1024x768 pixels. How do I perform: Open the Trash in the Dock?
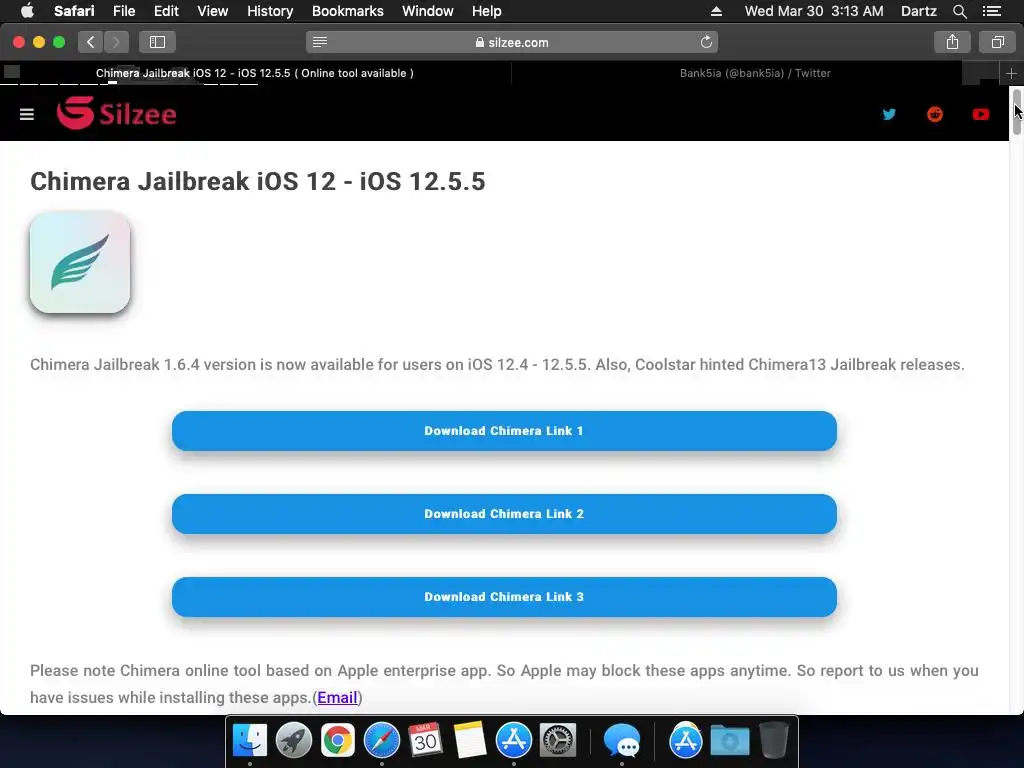[x=774, y=741]
